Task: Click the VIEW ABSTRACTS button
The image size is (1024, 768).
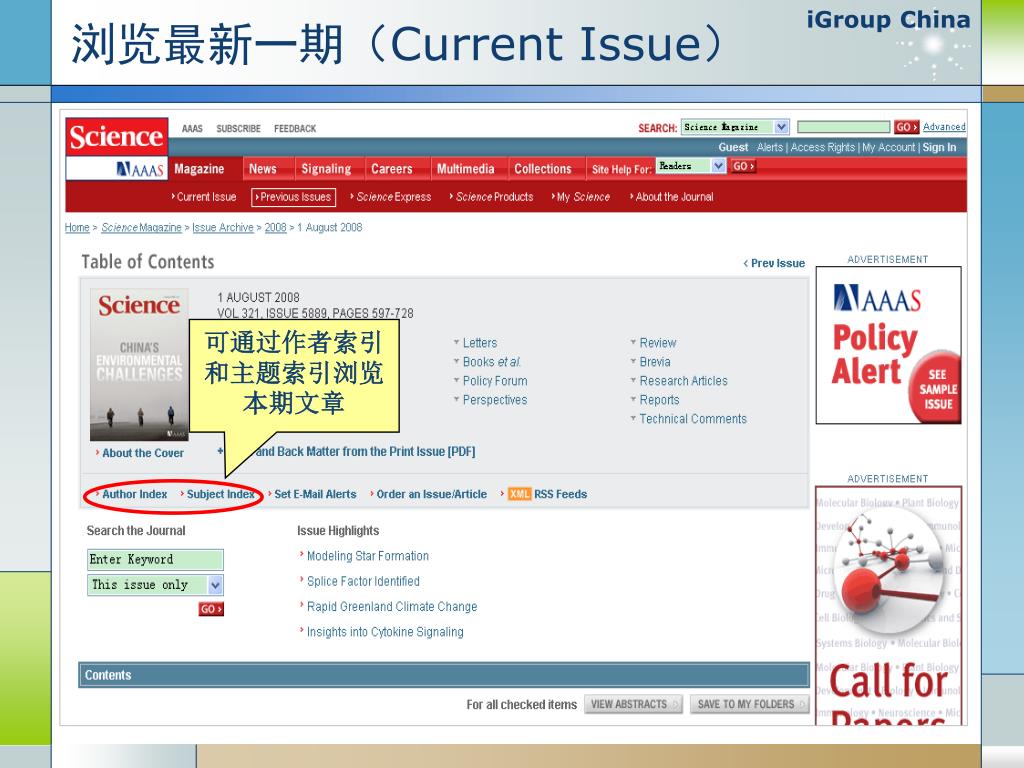Action: click(633, 704)
